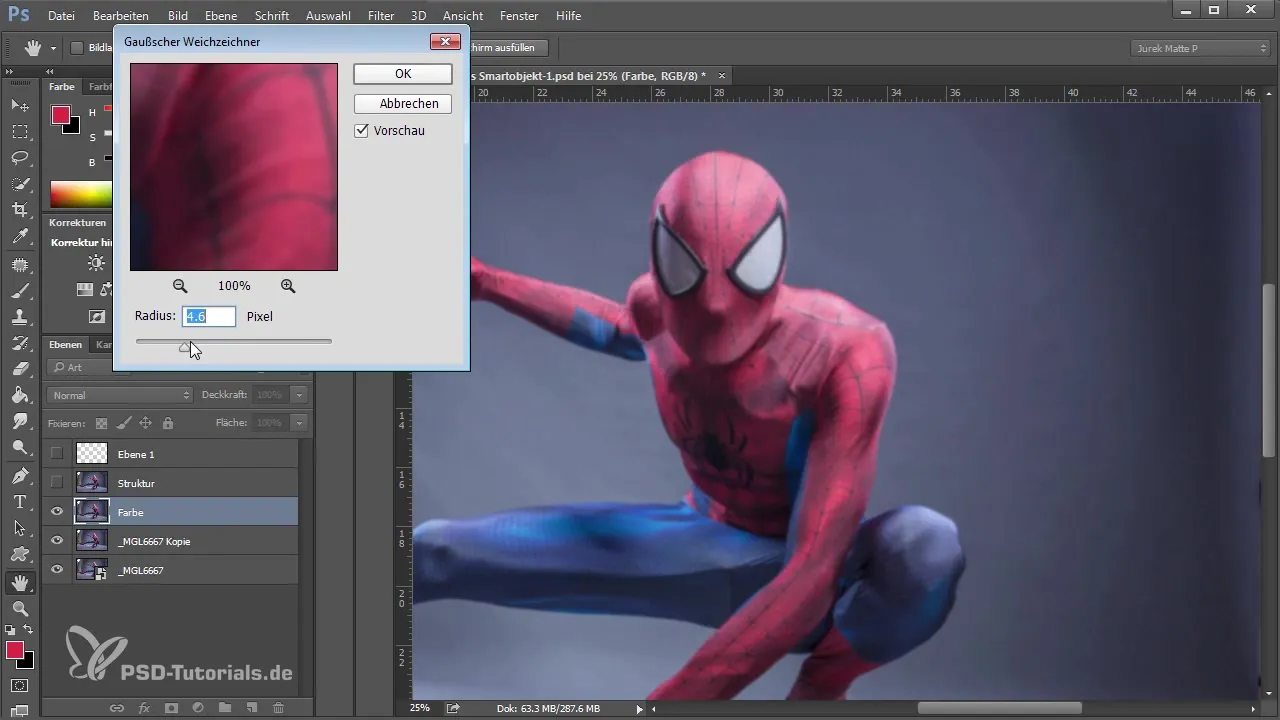This screenshot has height=720, width=1280.
Task: Select the Eraser tool
Action: pos(19,369)
